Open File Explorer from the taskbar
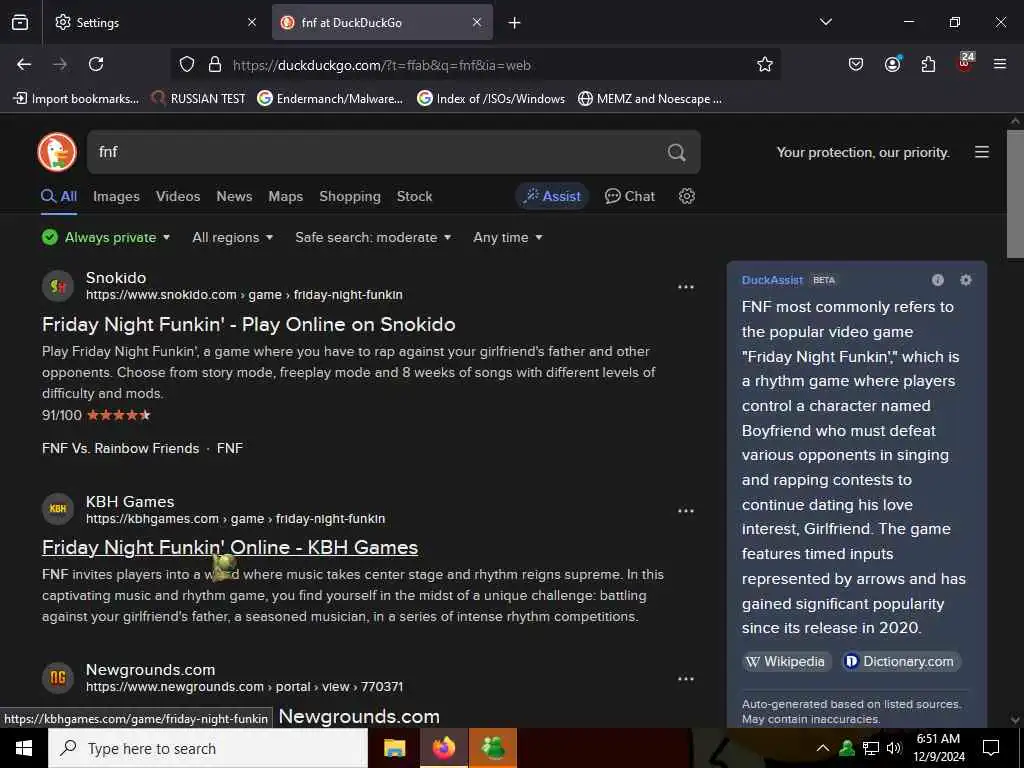This screenshot has width=1024, height=768. [x=394, y=748]
